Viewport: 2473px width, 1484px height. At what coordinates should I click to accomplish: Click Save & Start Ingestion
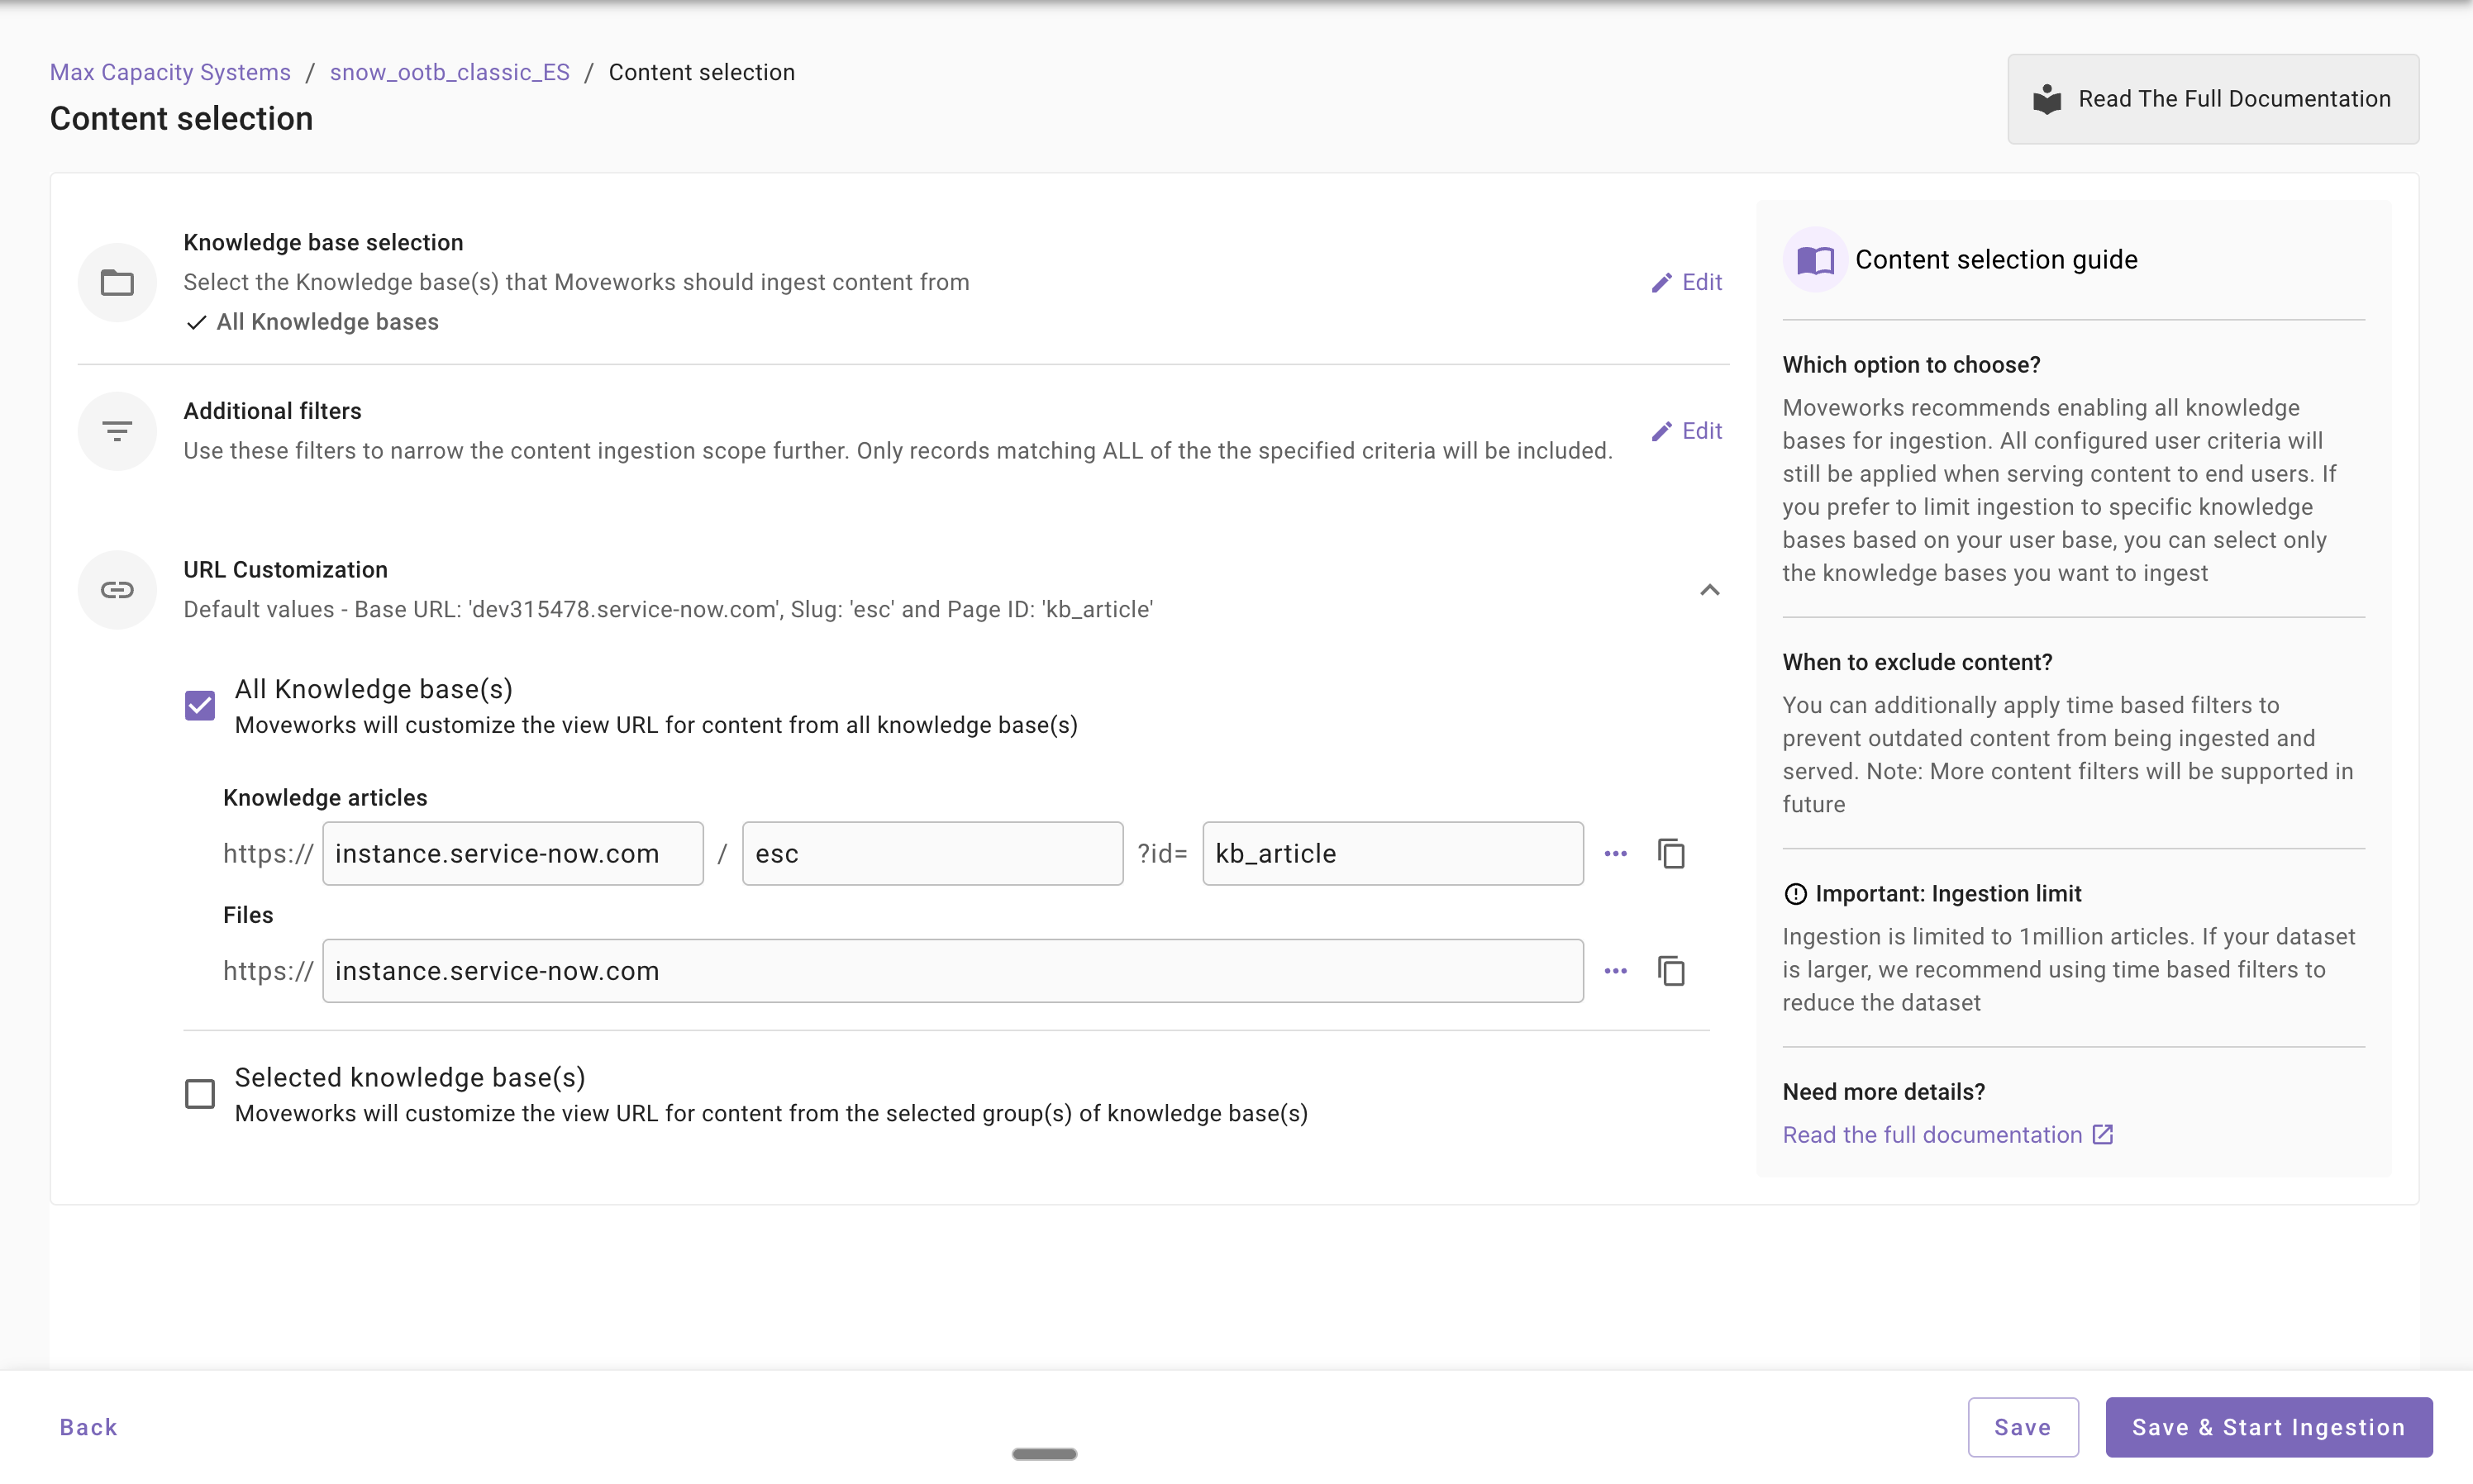pos(2269,1428)
